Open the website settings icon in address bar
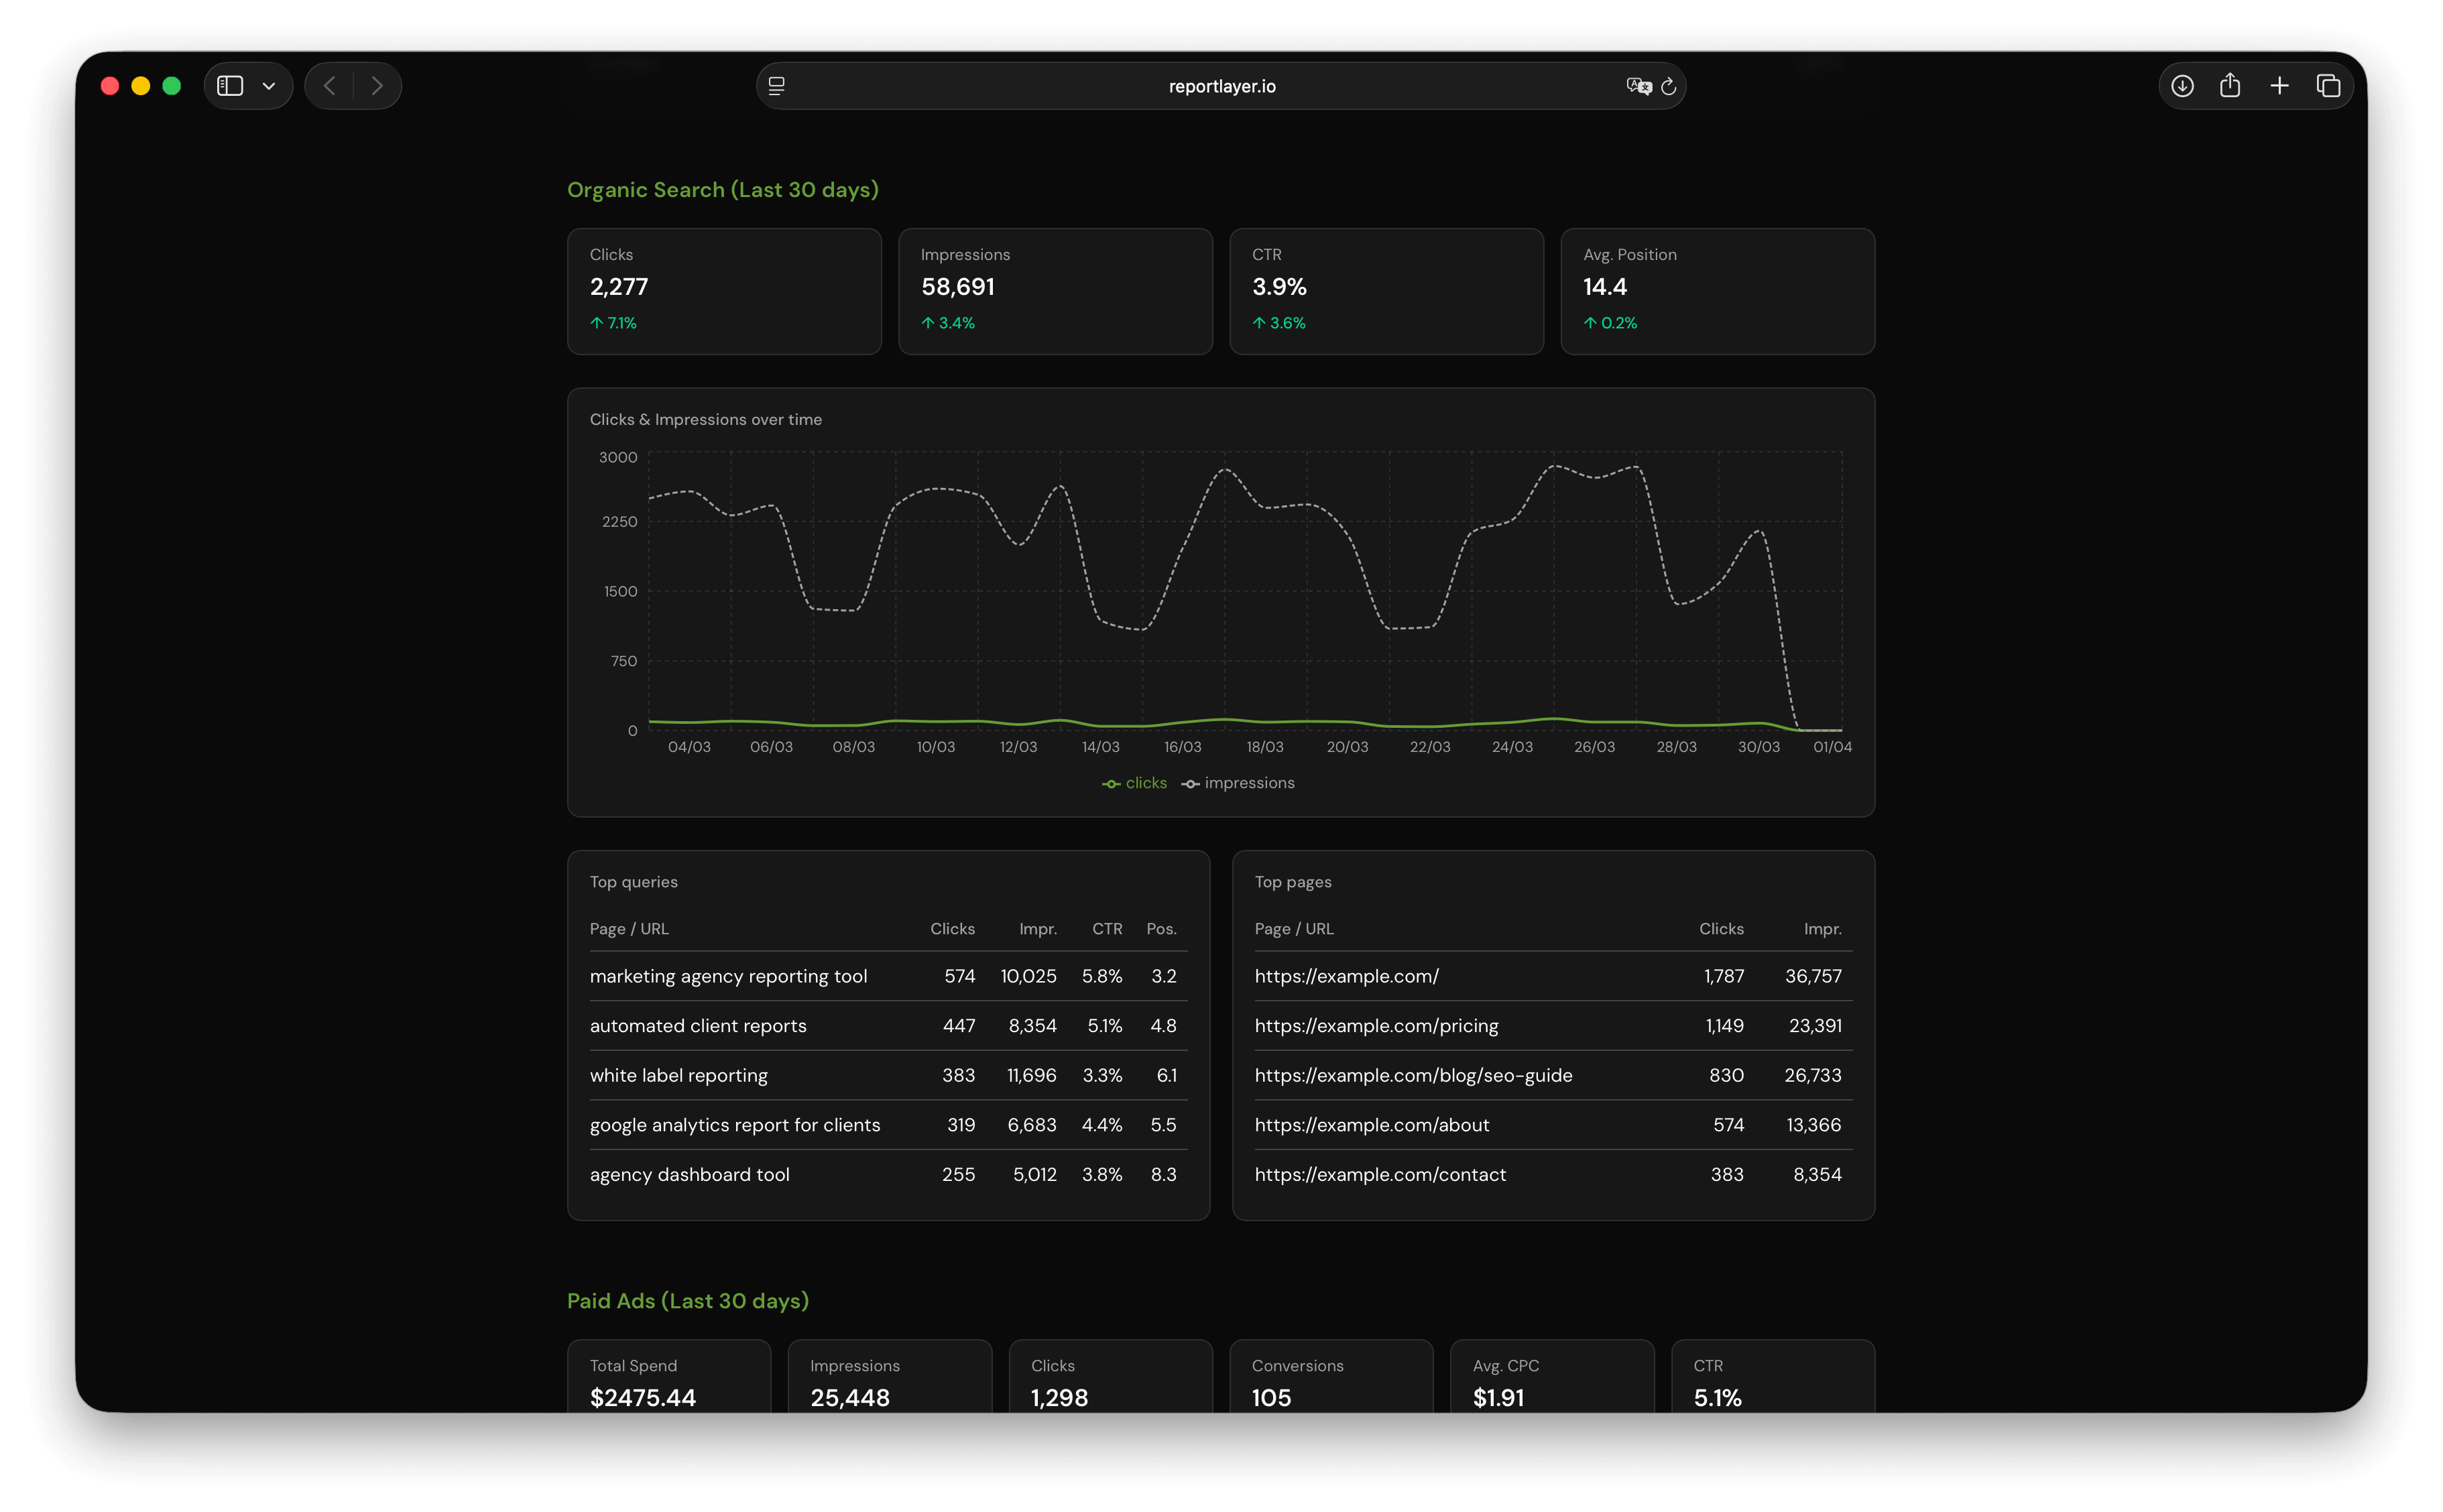The image size is (2443, 1512). [777, 86]
